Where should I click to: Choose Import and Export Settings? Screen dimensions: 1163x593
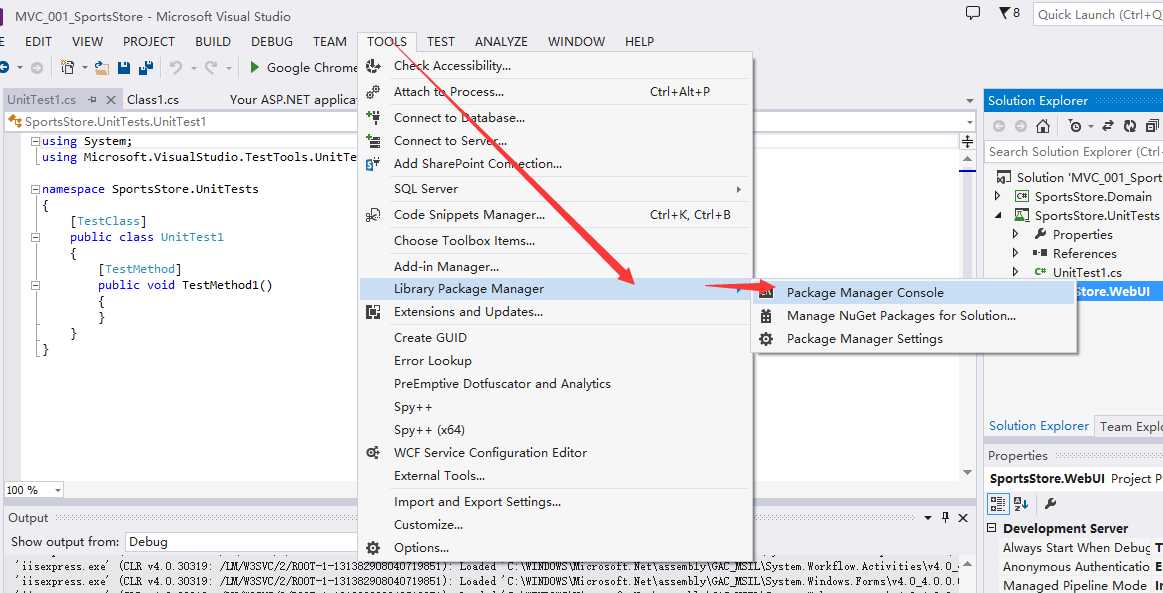(x=556, y=502)
